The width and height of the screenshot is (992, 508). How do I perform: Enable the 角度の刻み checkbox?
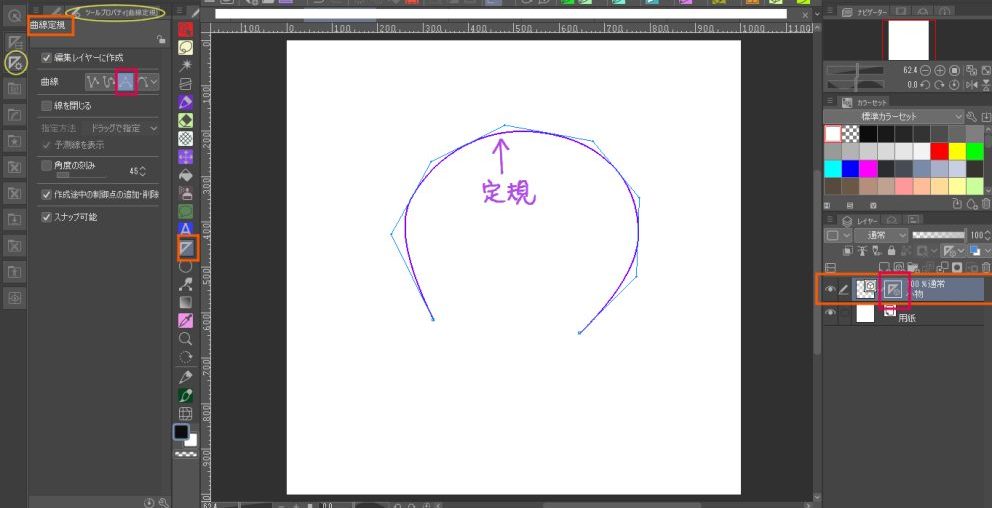pyautogui.click(x=46, y=165)
